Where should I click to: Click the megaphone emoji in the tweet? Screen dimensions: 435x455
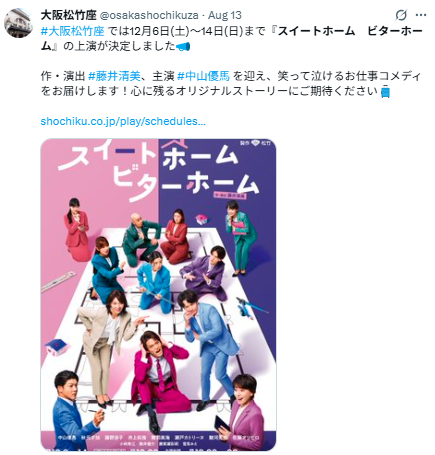point(183,46)
